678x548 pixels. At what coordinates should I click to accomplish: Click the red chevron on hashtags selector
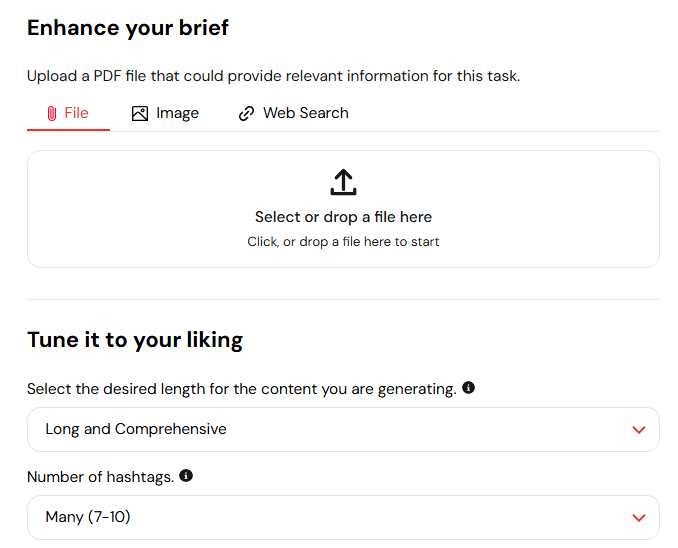point(639,518)
